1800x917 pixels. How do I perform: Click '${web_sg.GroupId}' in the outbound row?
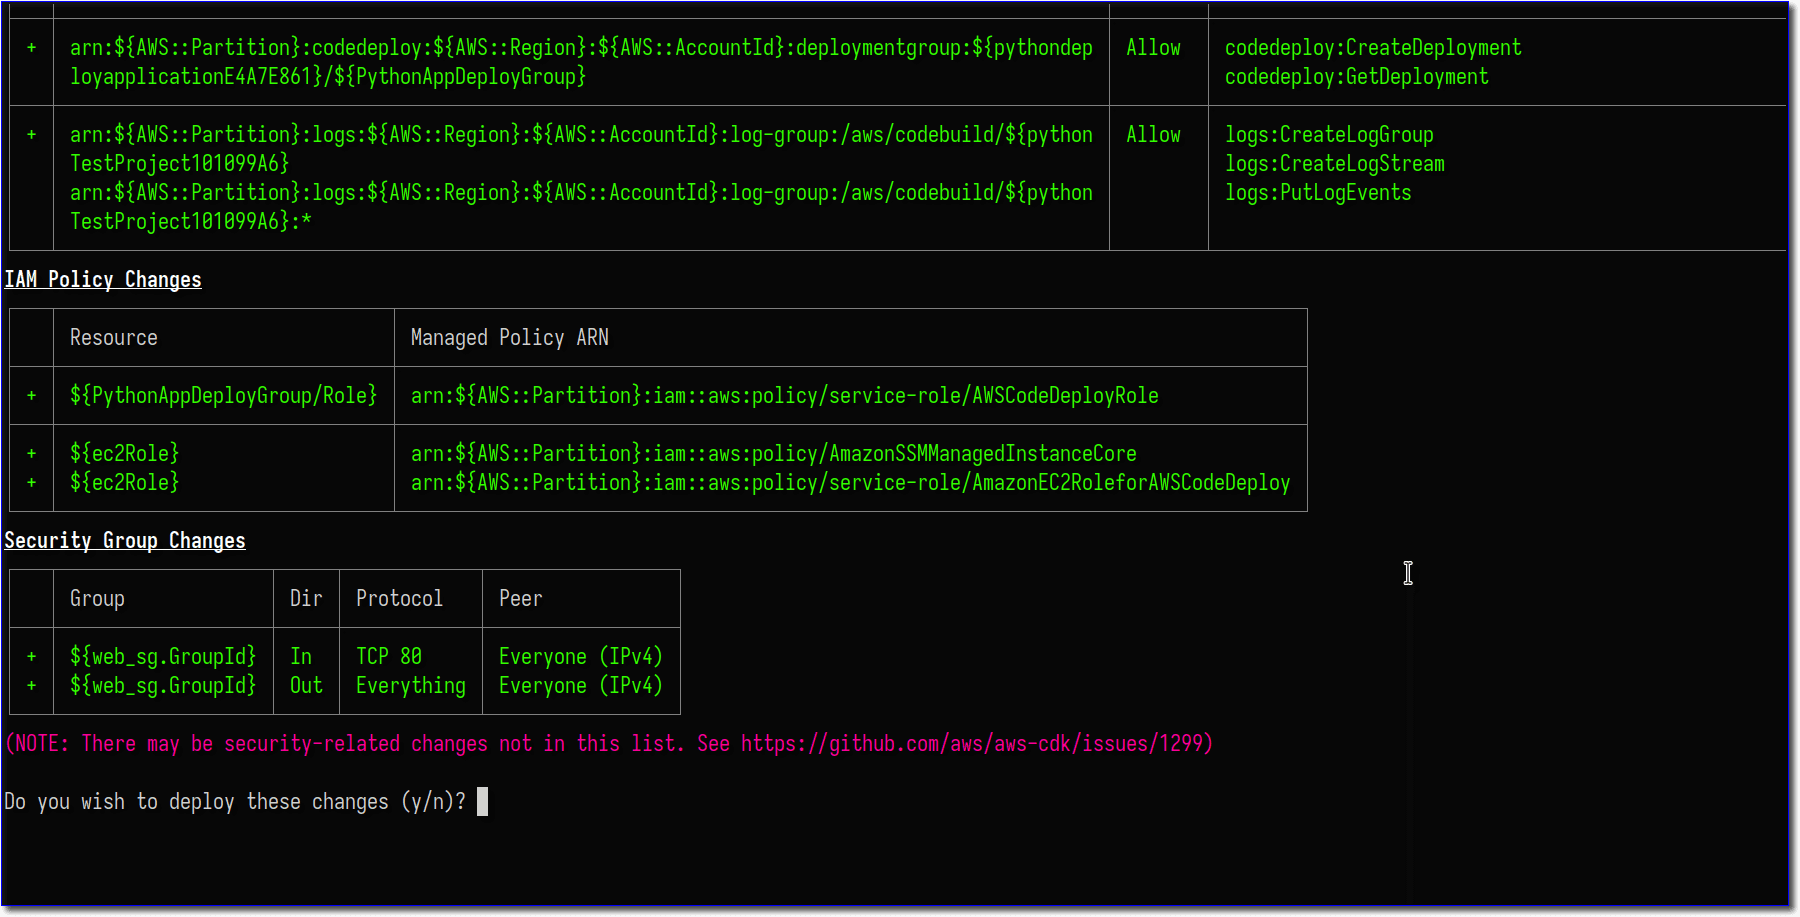pyautogui.click(x=163, y=686)
